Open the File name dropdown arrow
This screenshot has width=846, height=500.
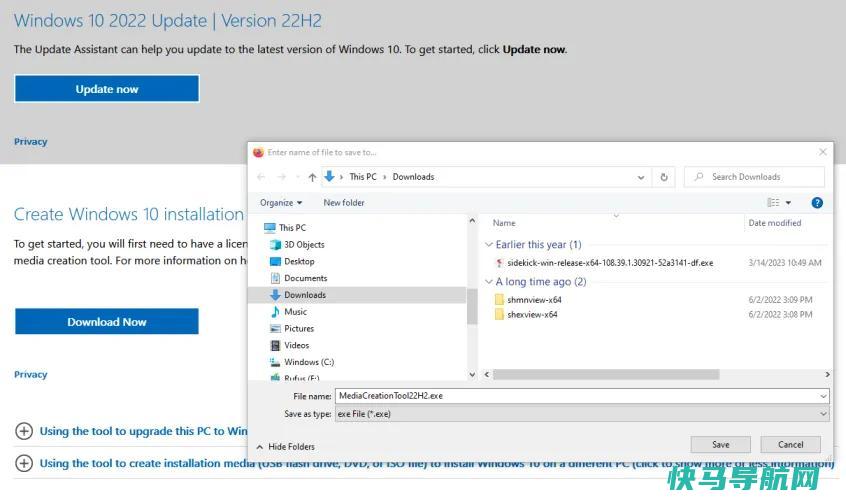[x=823, y=396]
